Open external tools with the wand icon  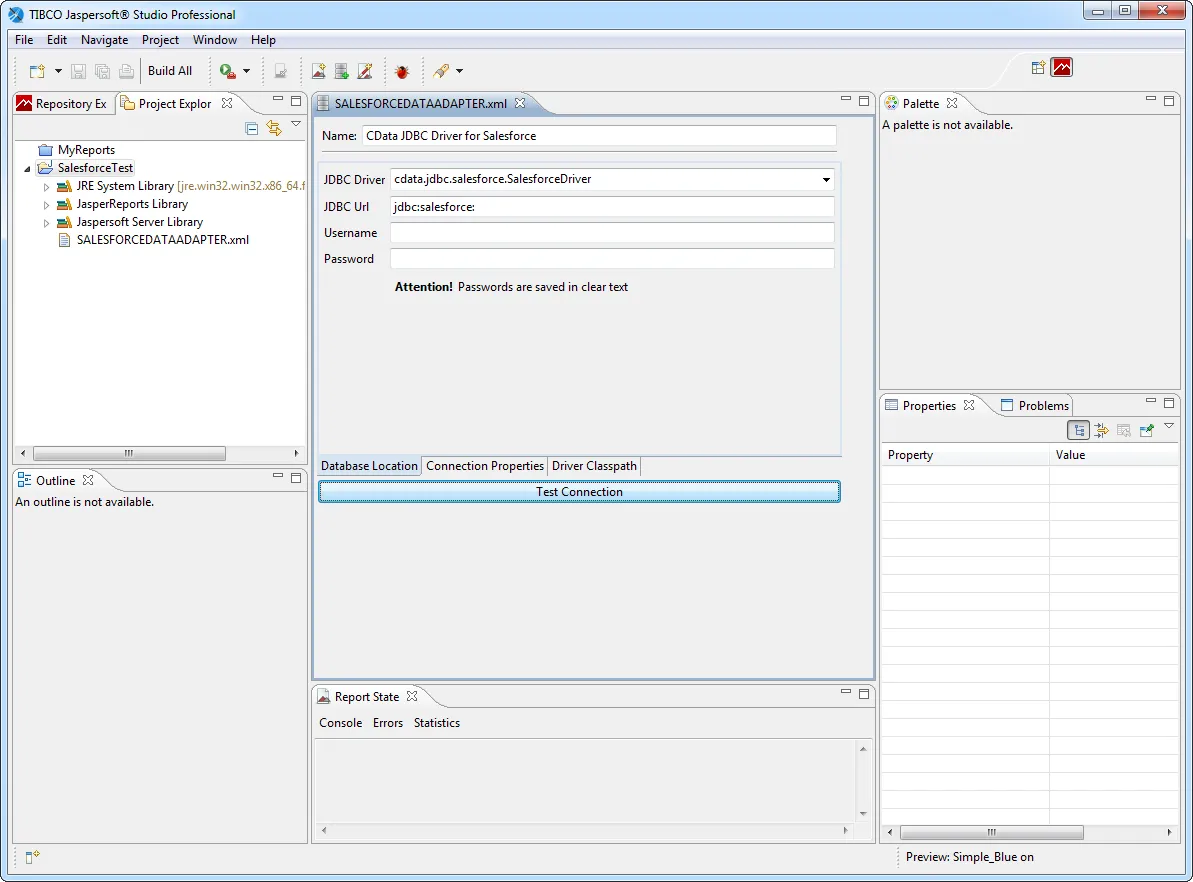click(x=441, y=71)
